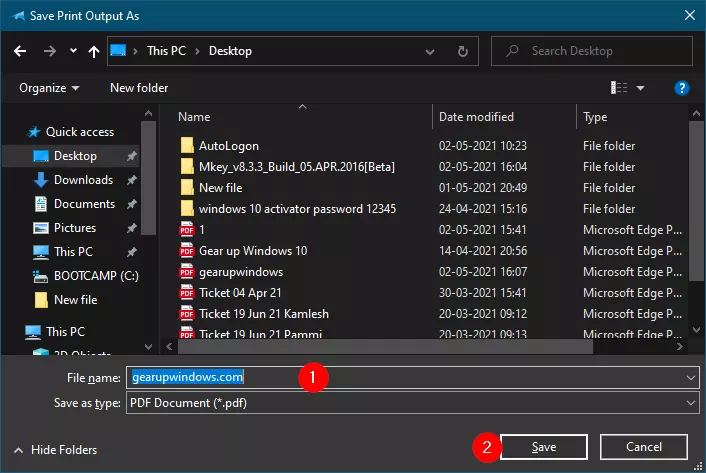Click the AutoLogon folder icon
Viewport: 706px width, 473px height.
186,145
